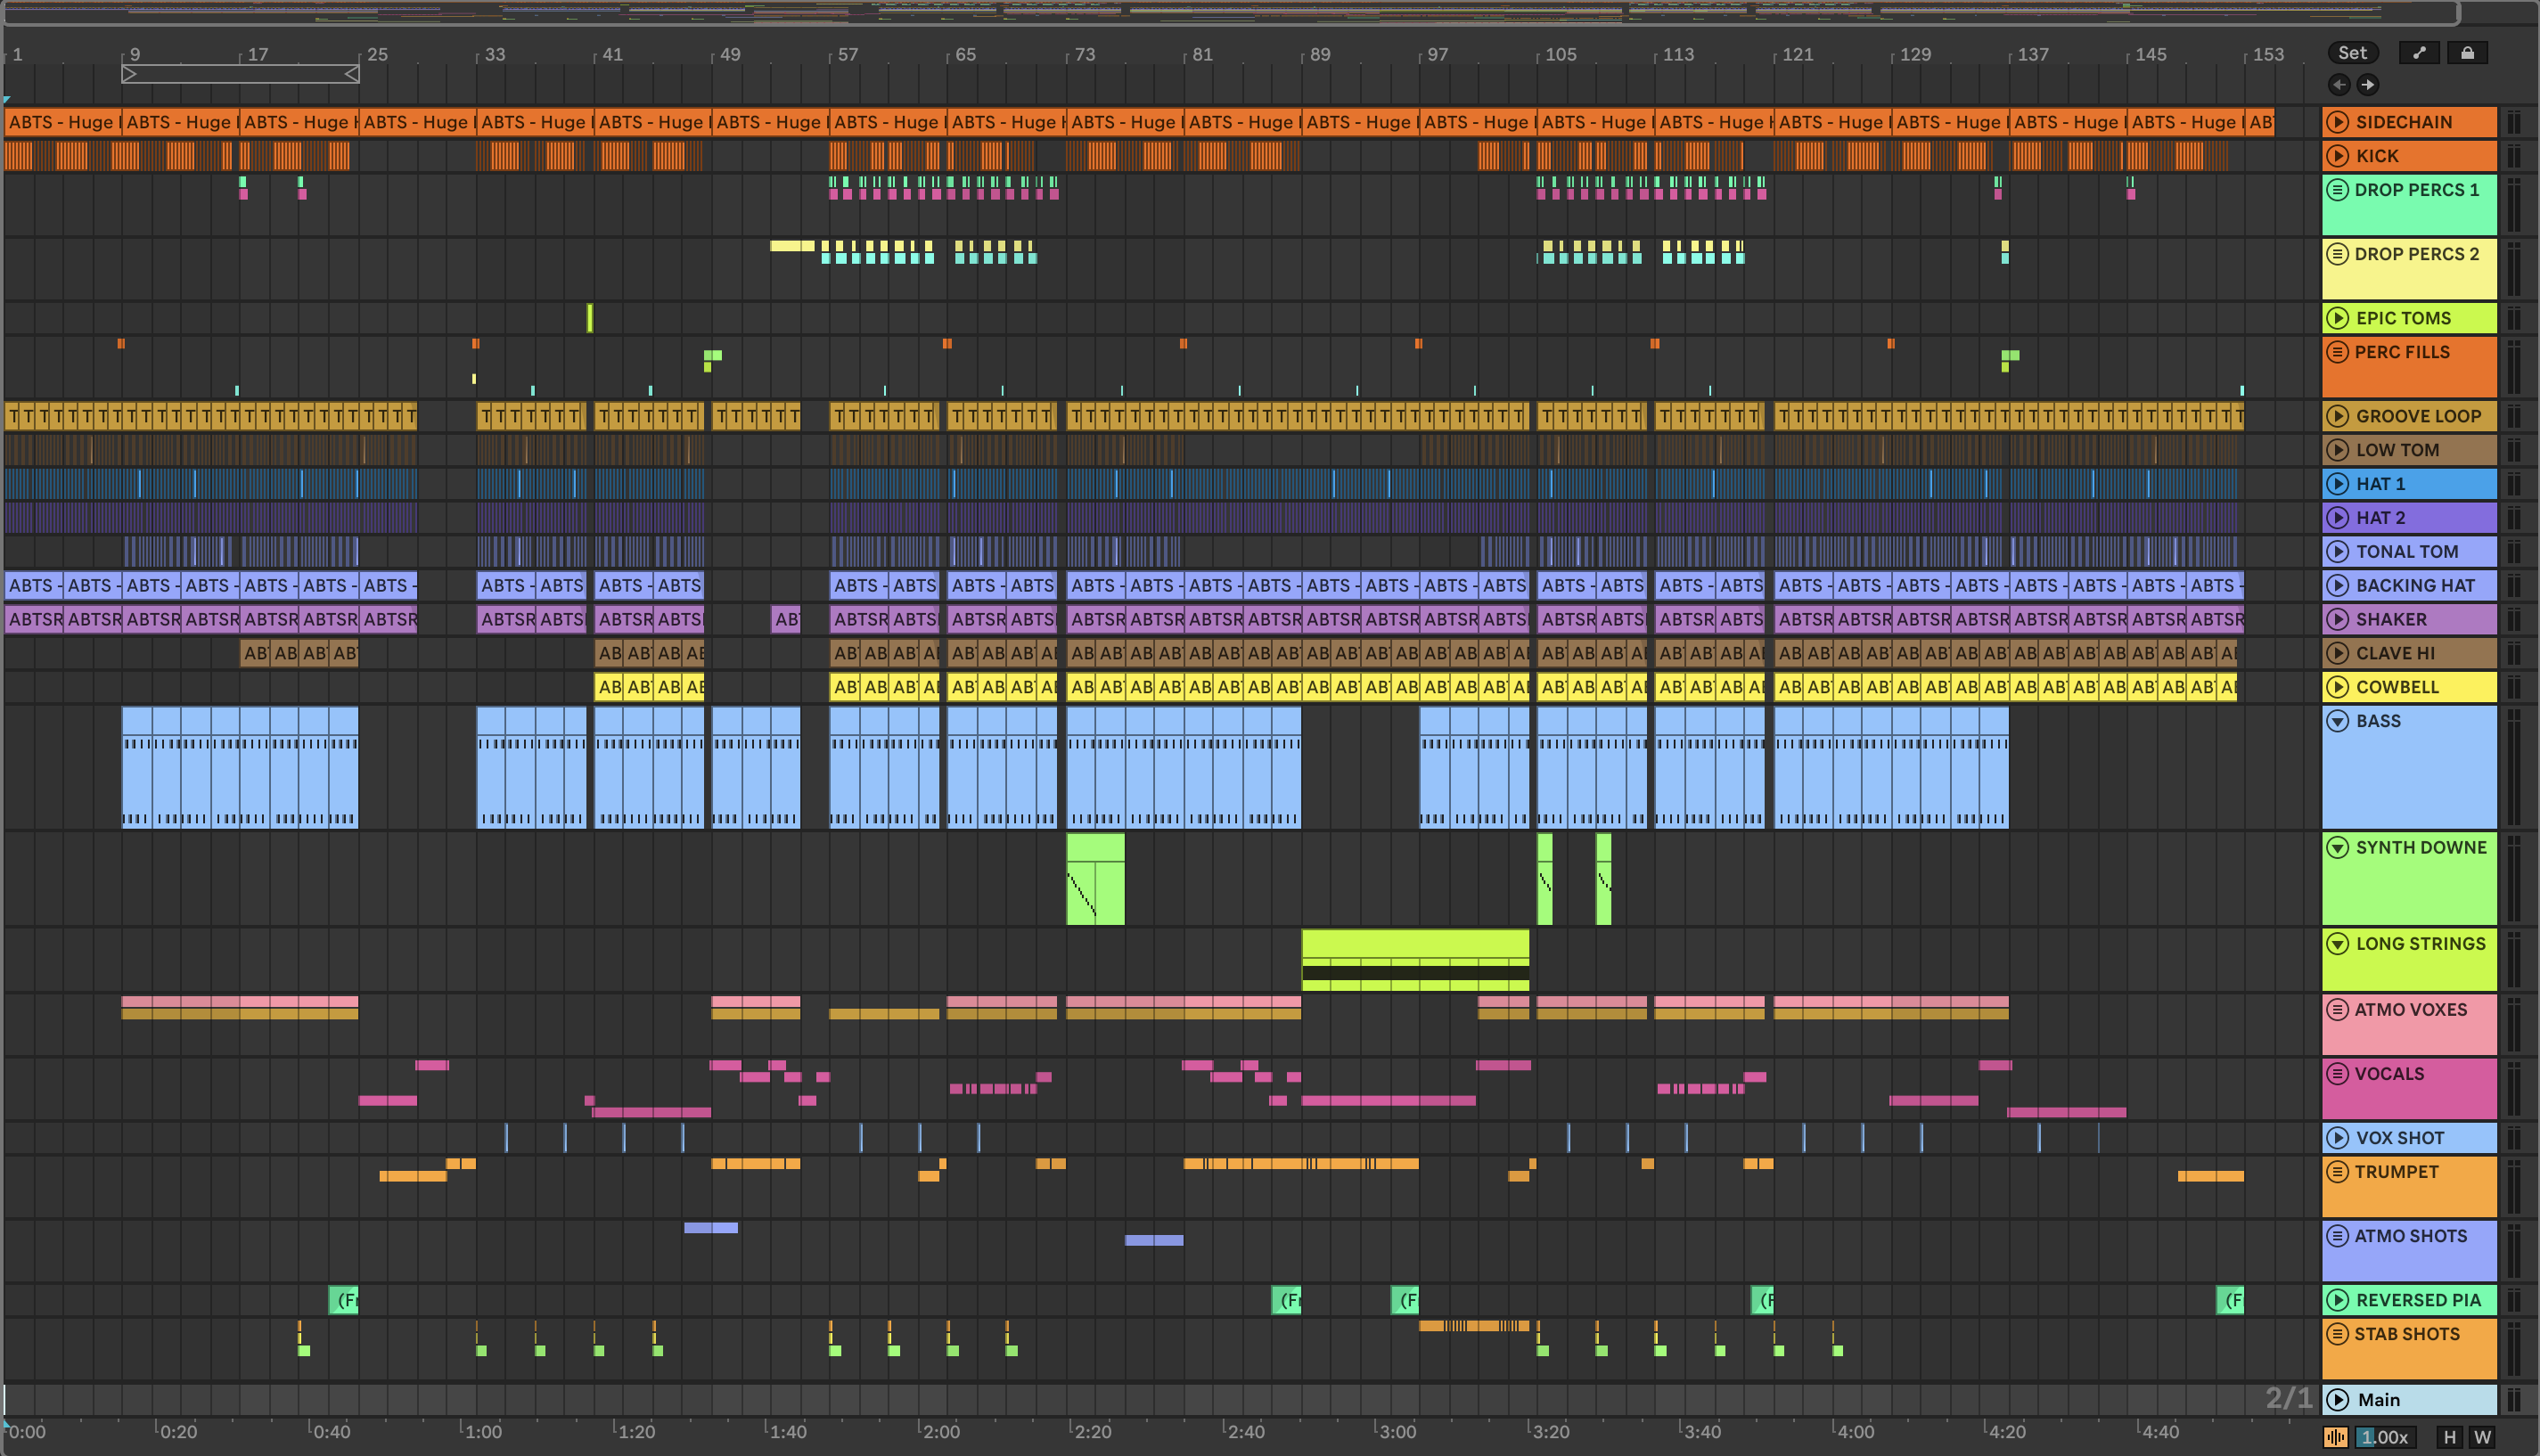This screenshot has width=2540, height=1456.
Task: Click the orange waveform icon at bottom
Action: [2336, 1437]
